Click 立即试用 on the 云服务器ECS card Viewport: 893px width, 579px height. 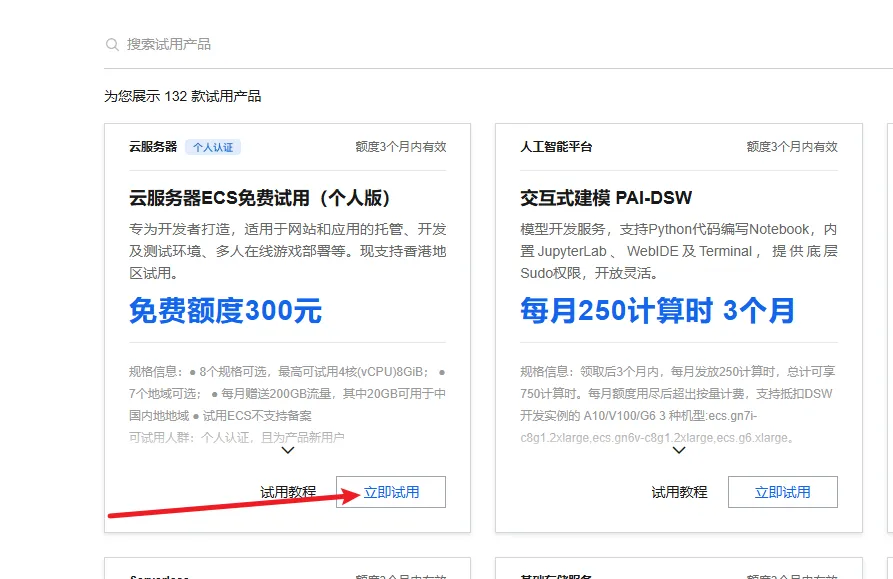(x=391, y=492)
